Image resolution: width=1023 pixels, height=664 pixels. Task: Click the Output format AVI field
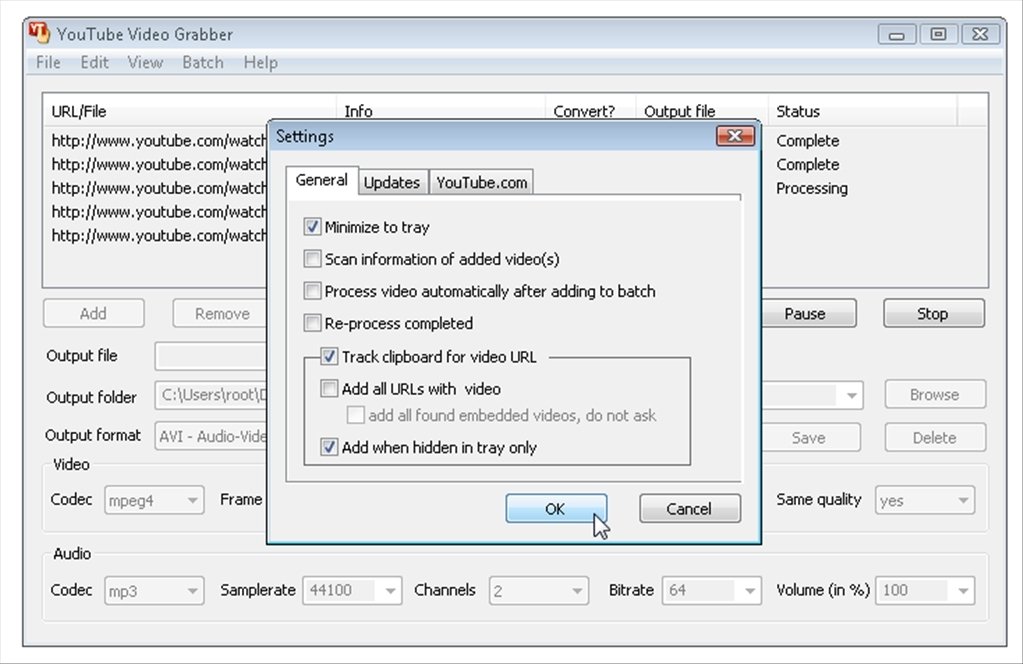coord(211,436)
